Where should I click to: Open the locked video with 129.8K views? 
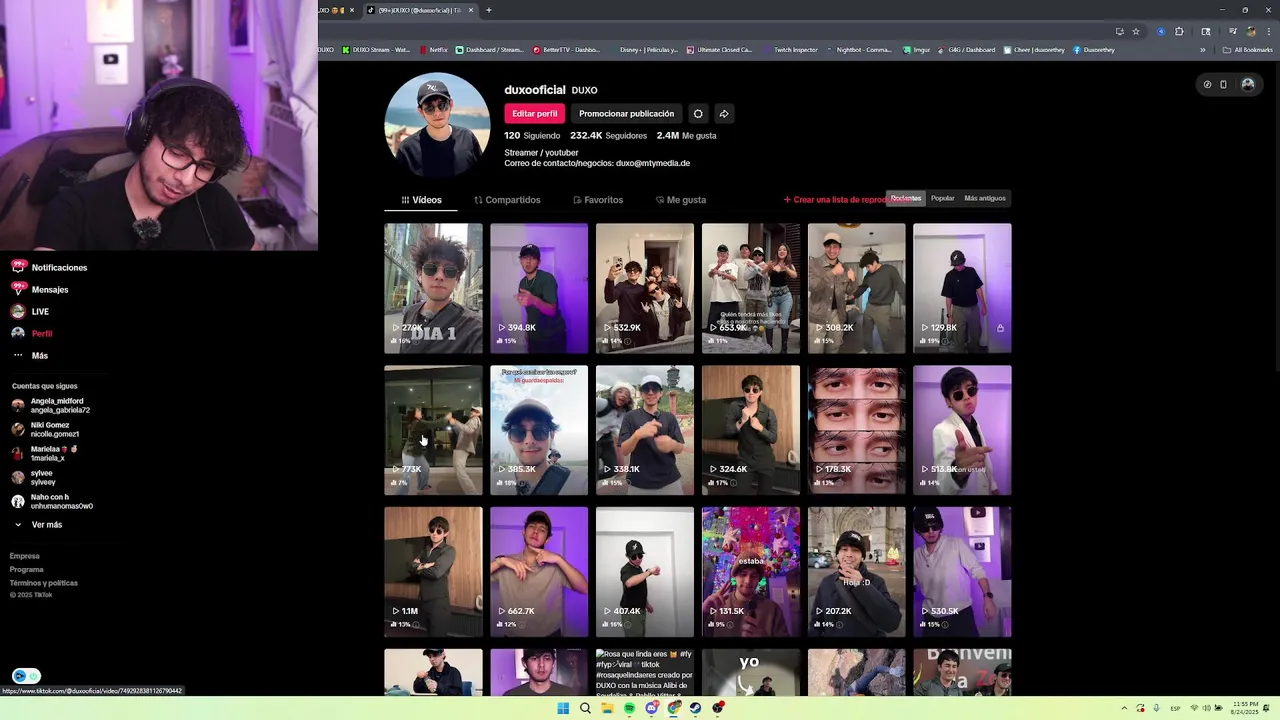pyautogui.click(x=962, y=288)
